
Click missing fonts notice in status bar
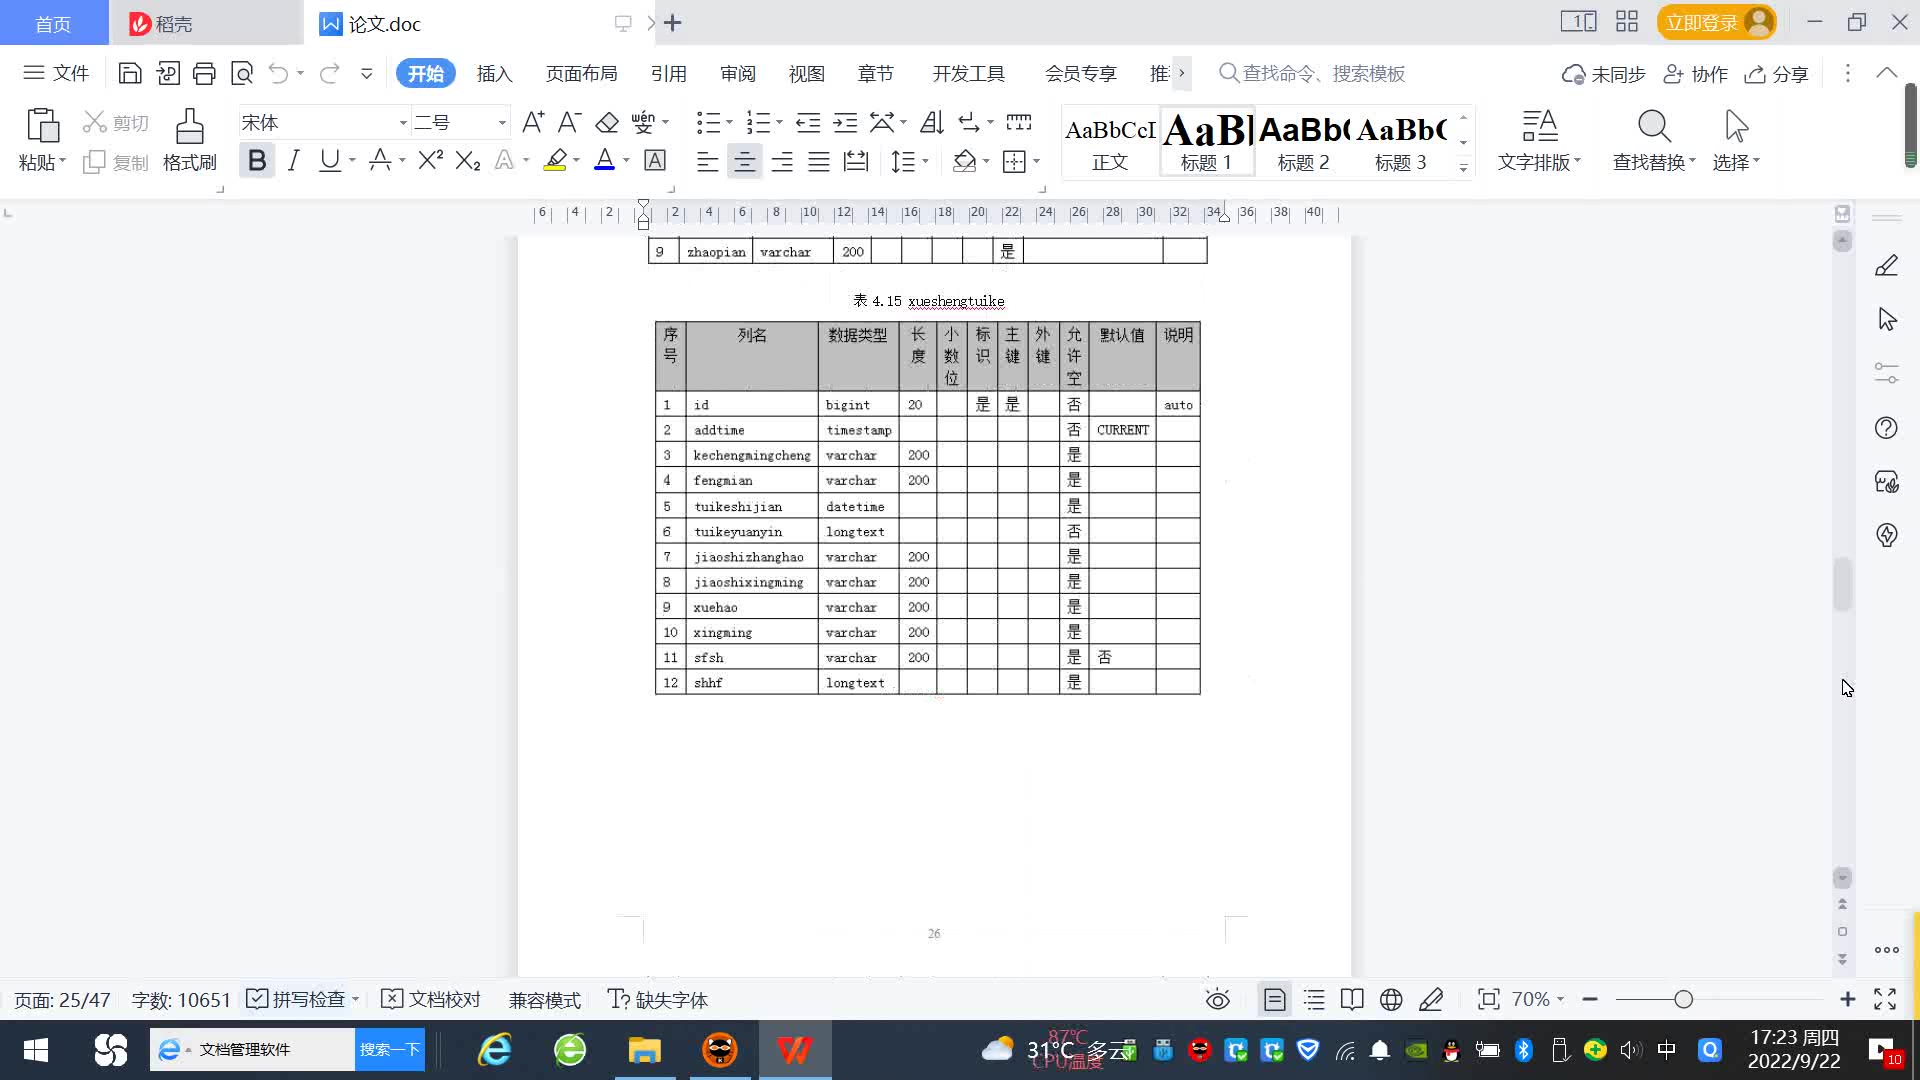pyautogui.click(x=658, y=999)
